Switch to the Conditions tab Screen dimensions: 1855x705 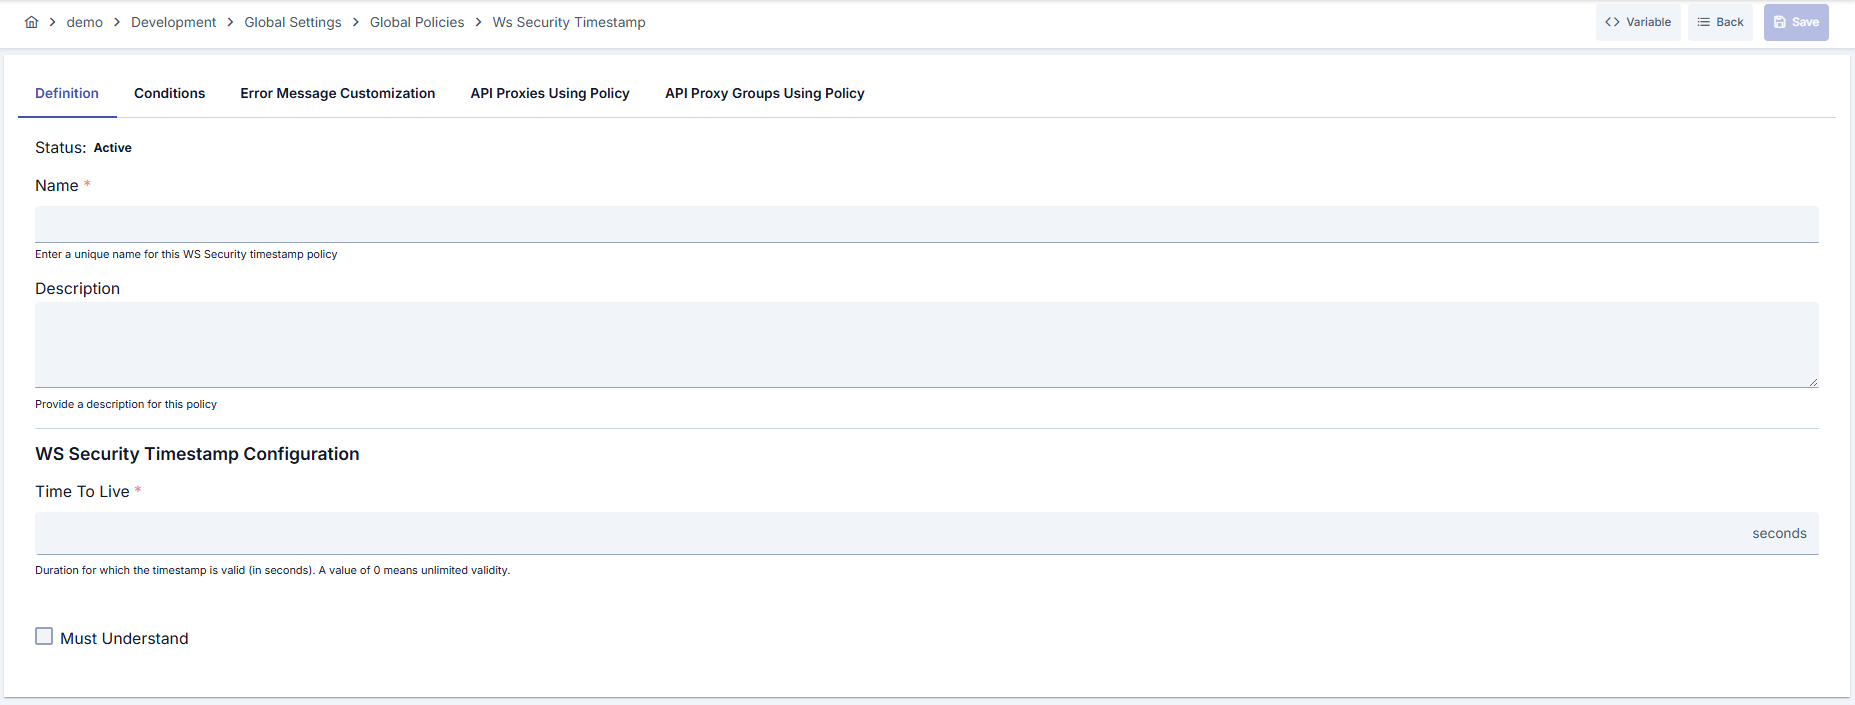tap(169, 93)
